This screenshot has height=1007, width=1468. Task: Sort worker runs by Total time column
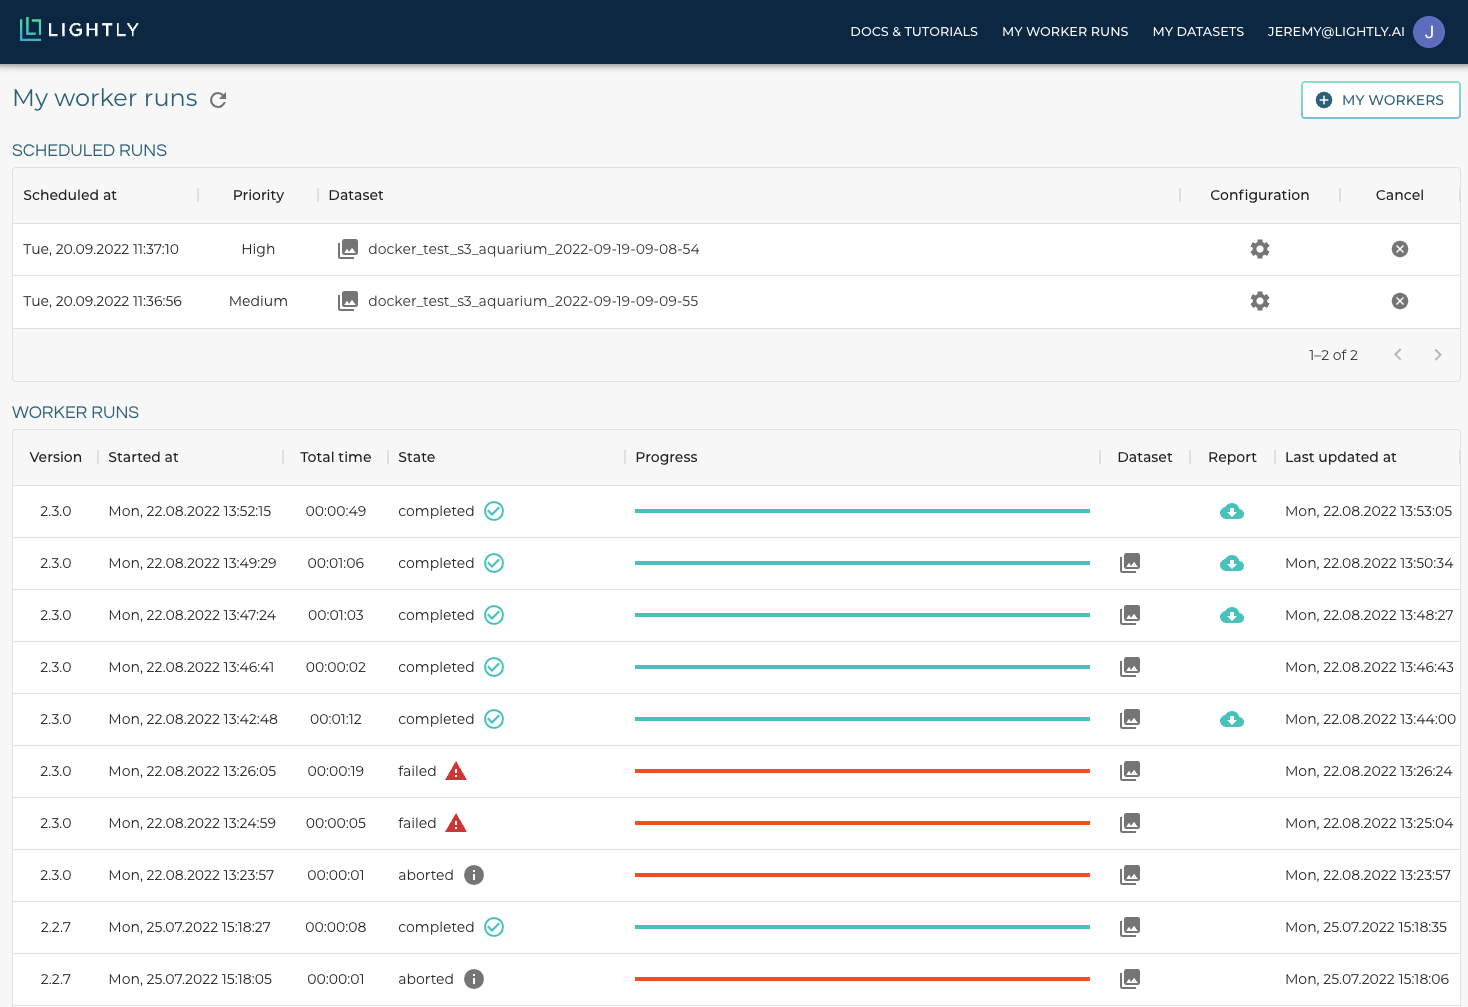pyautogui.click(x=336, y=457)
